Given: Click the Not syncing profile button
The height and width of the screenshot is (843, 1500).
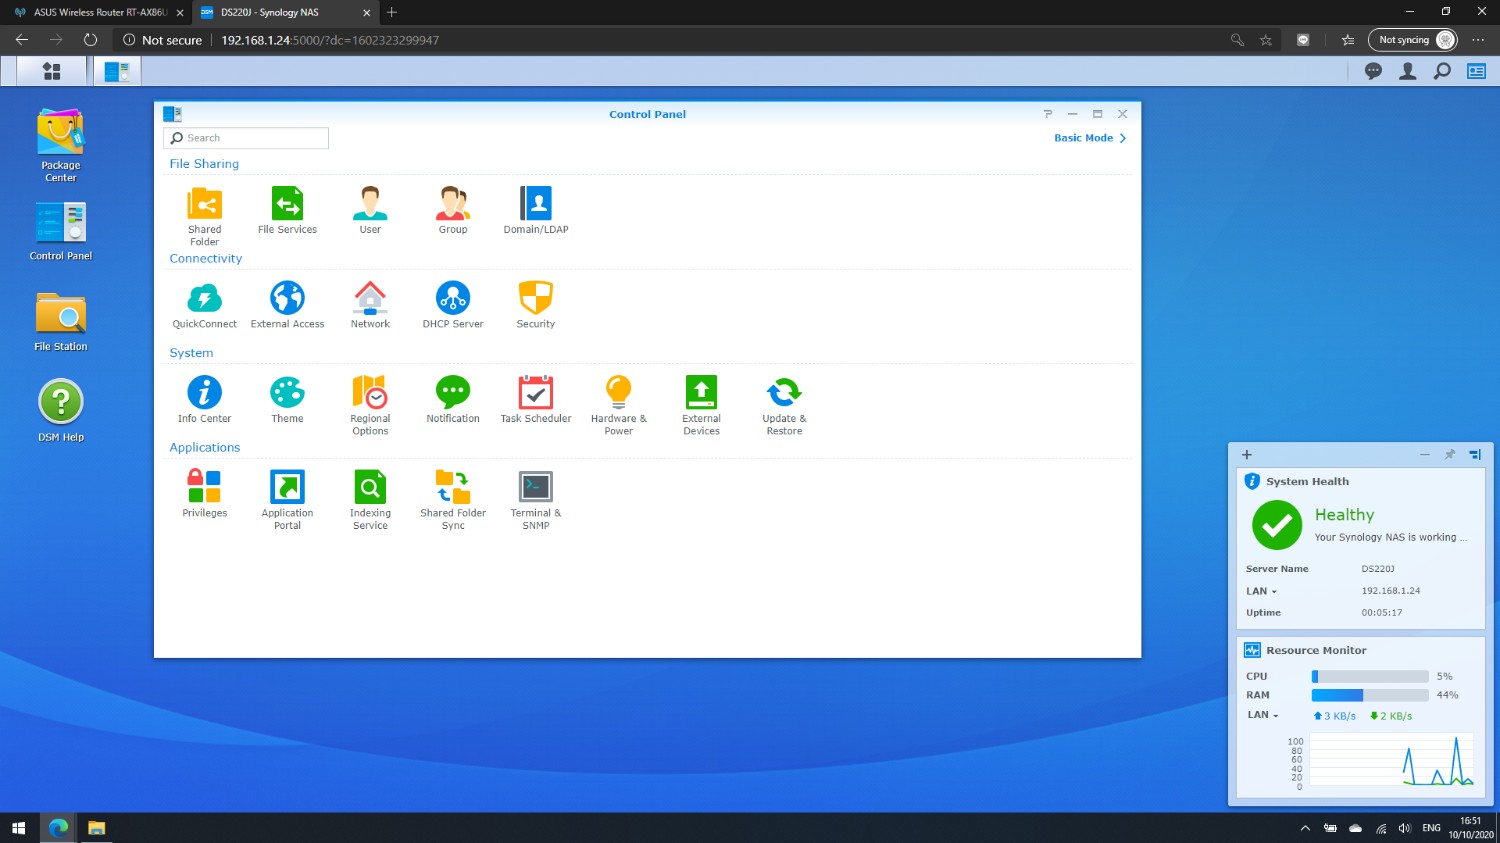Looking at the screenshot, I should 1413,40.
